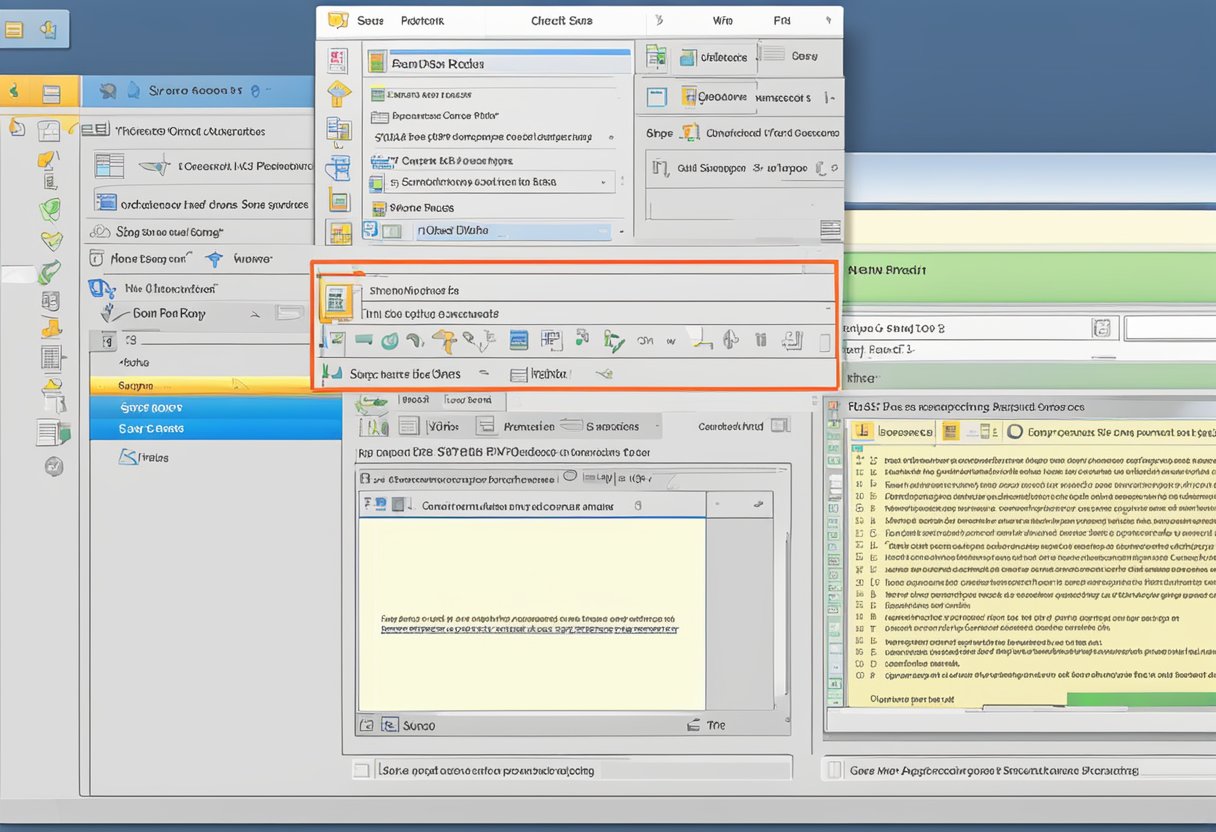Open the dropdown on the 'Samodimons' option row
The image size is (1216, 832).
click(605, 181)
